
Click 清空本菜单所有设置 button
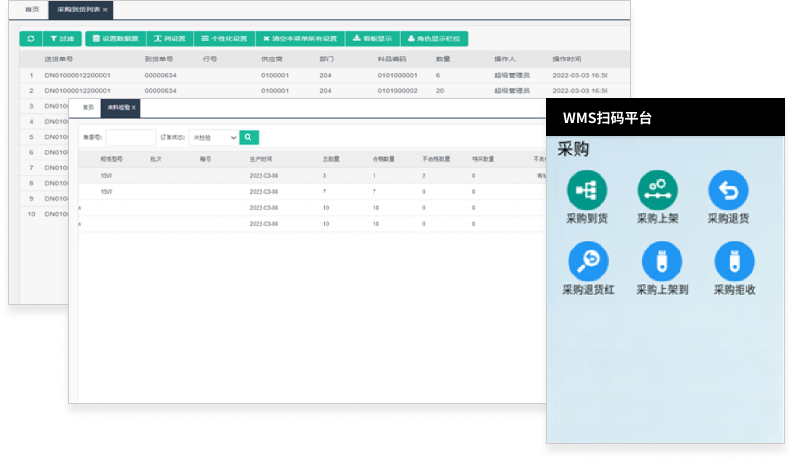(x=299, y=39)
